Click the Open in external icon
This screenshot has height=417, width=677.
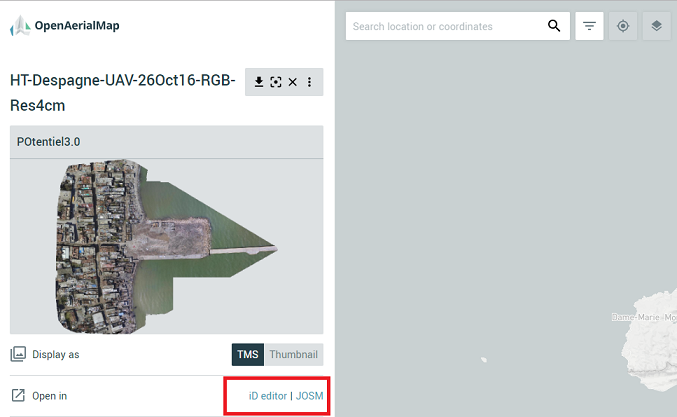click(18, 395)
